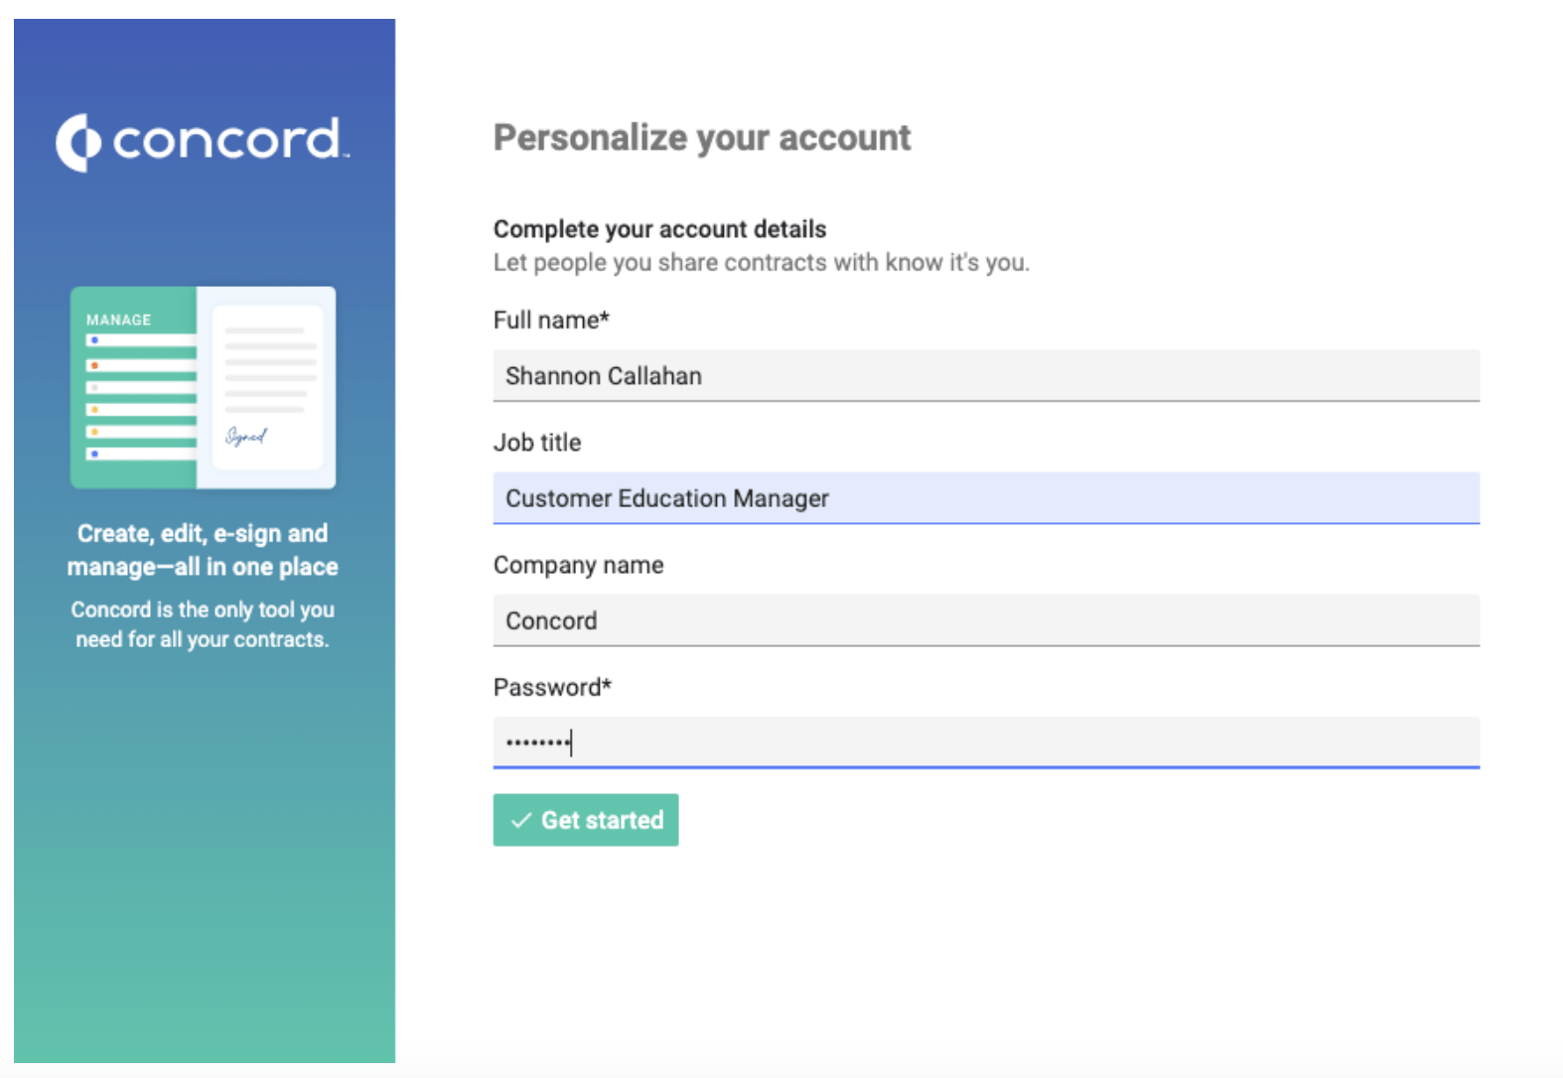Screen dimensions: 1563x1078
Task: Click the blue bullet in the MANAGE list
Action: (x=95, y=338)
